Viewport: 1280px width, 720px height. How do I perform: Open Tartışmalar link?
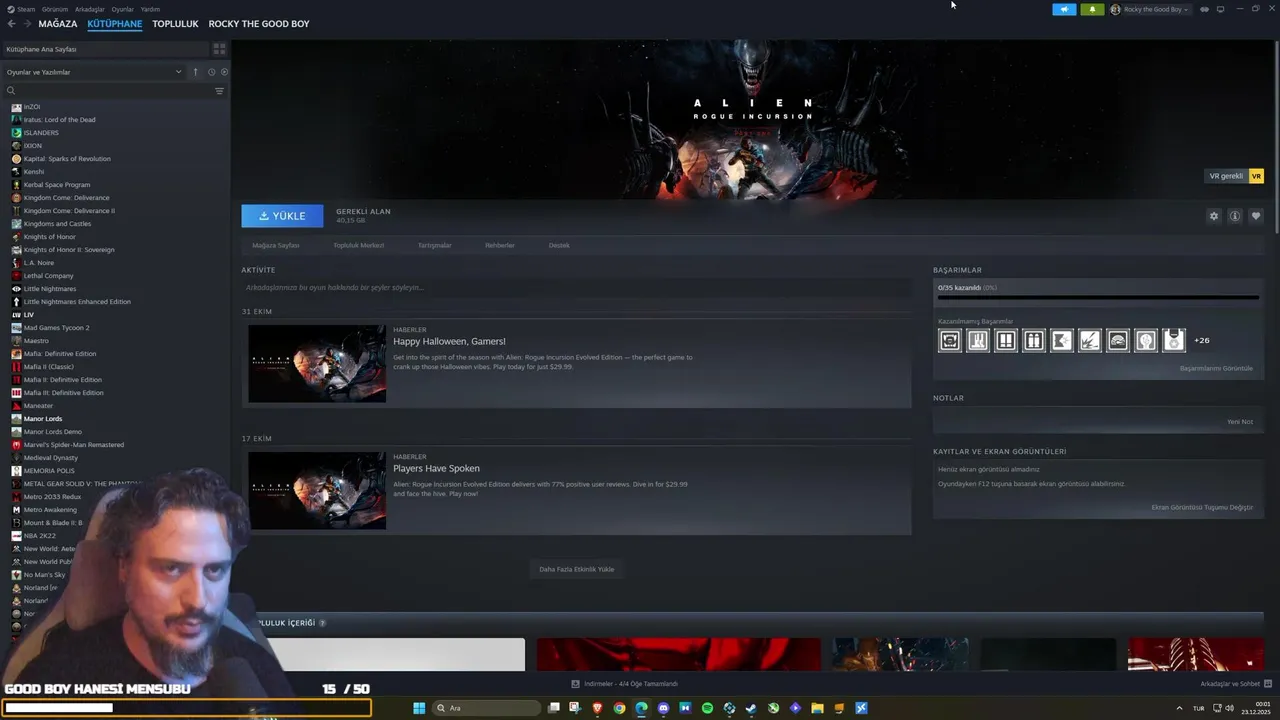pos(434,245)
